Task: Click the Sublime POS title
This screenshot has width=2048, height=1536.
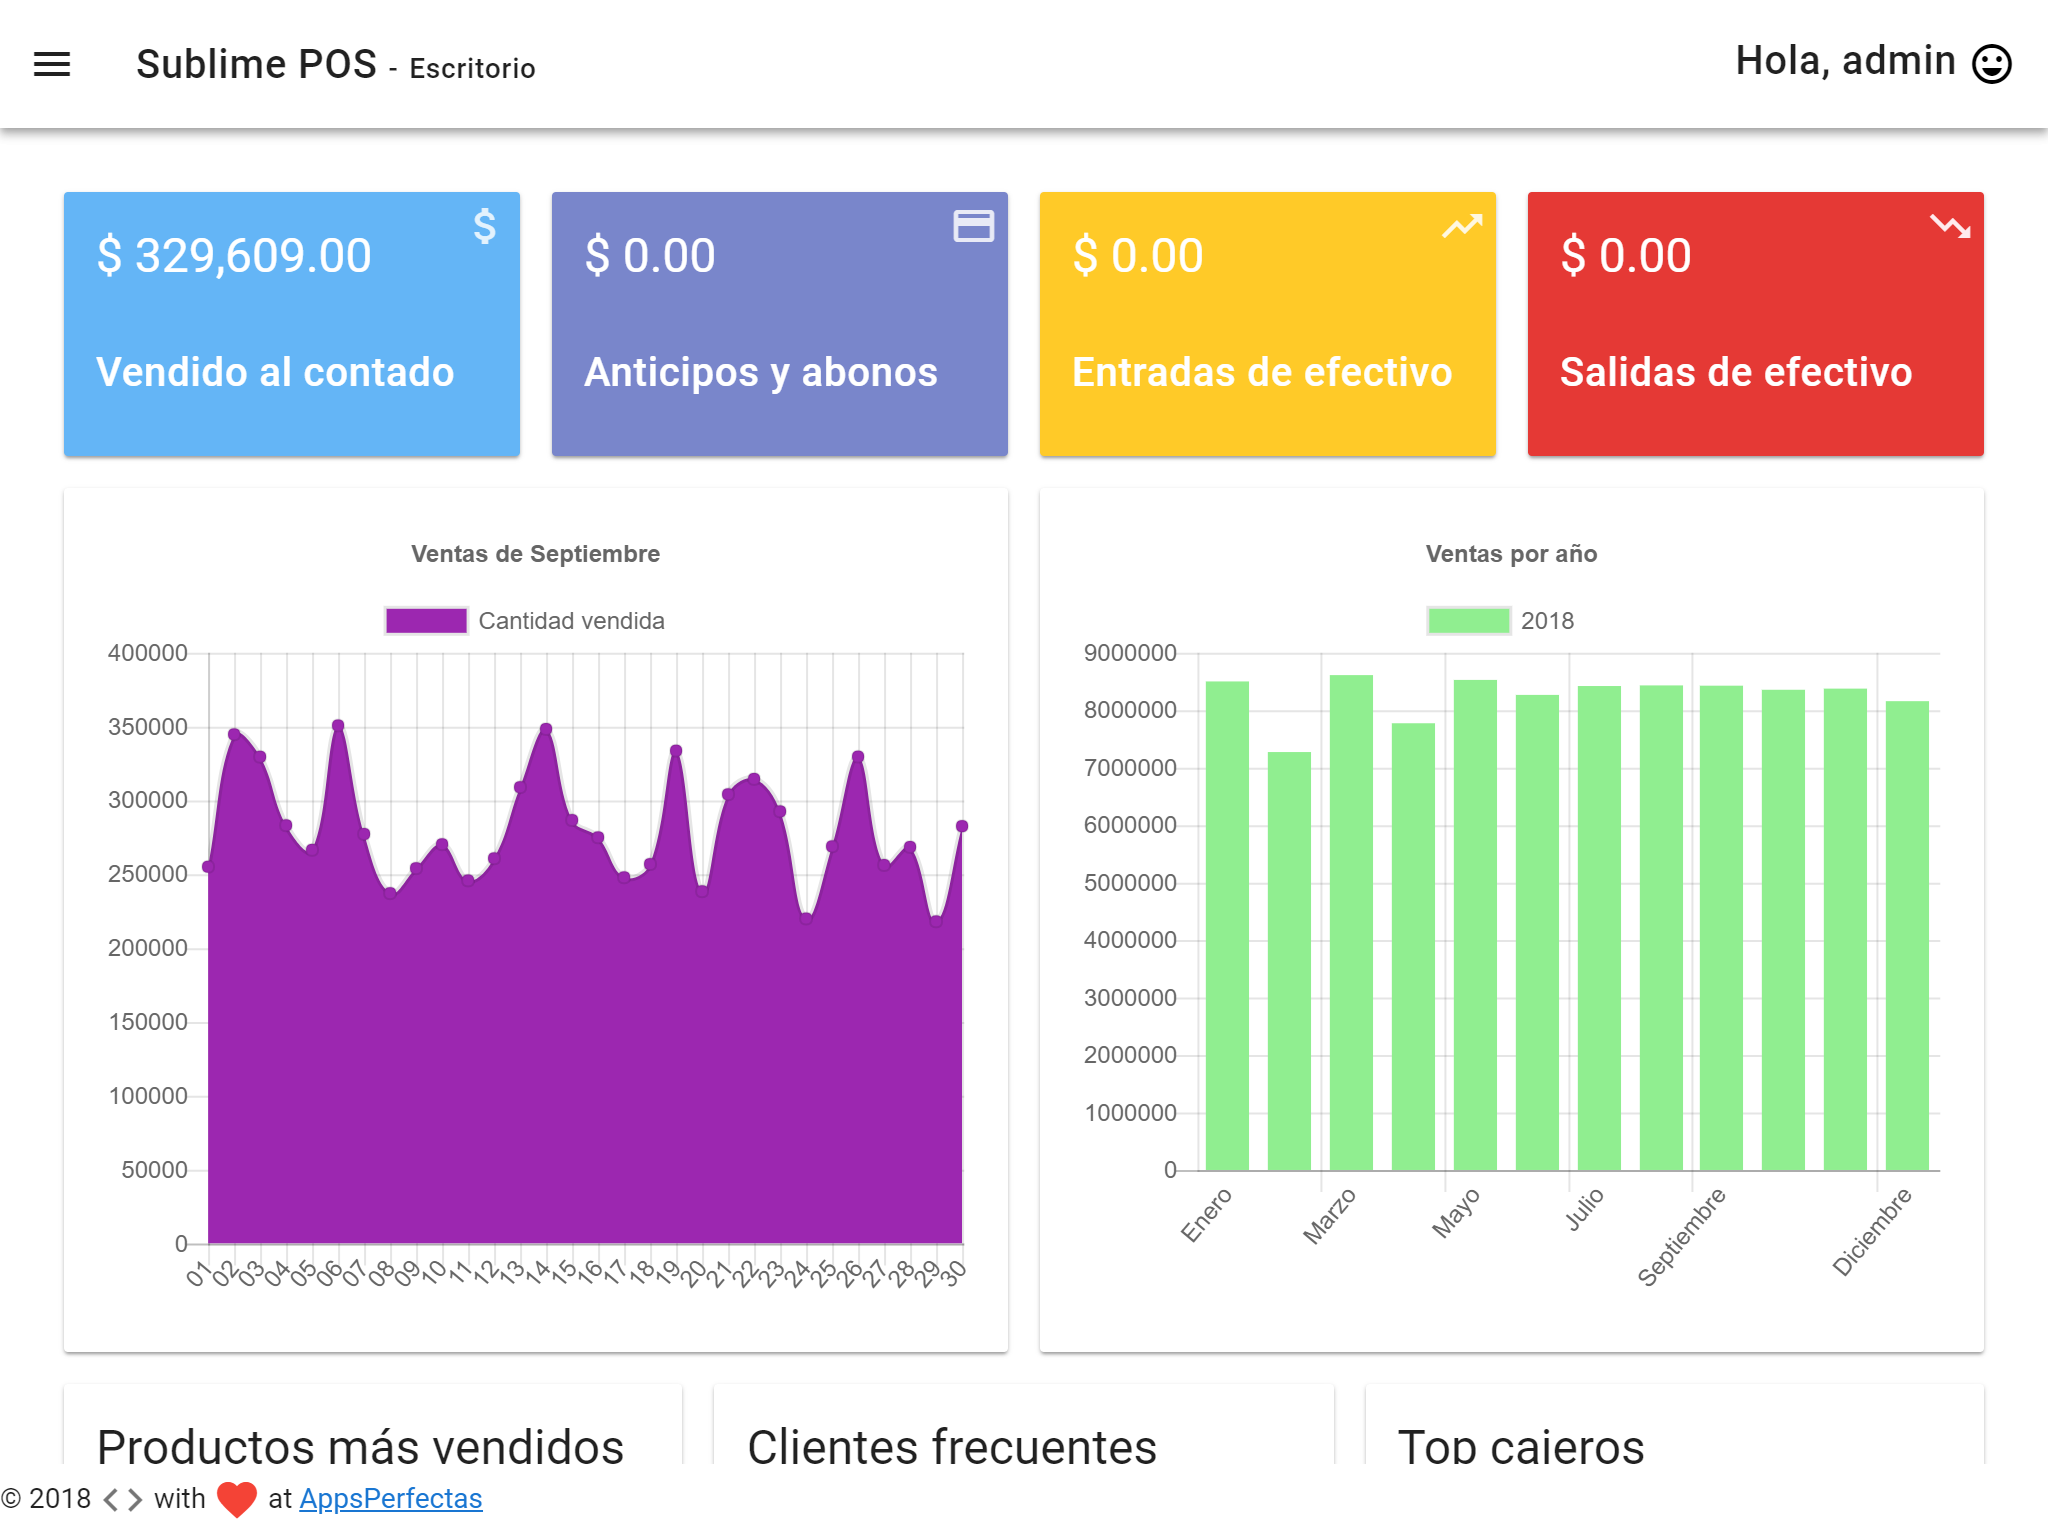Action: click(x=257, y=65)
